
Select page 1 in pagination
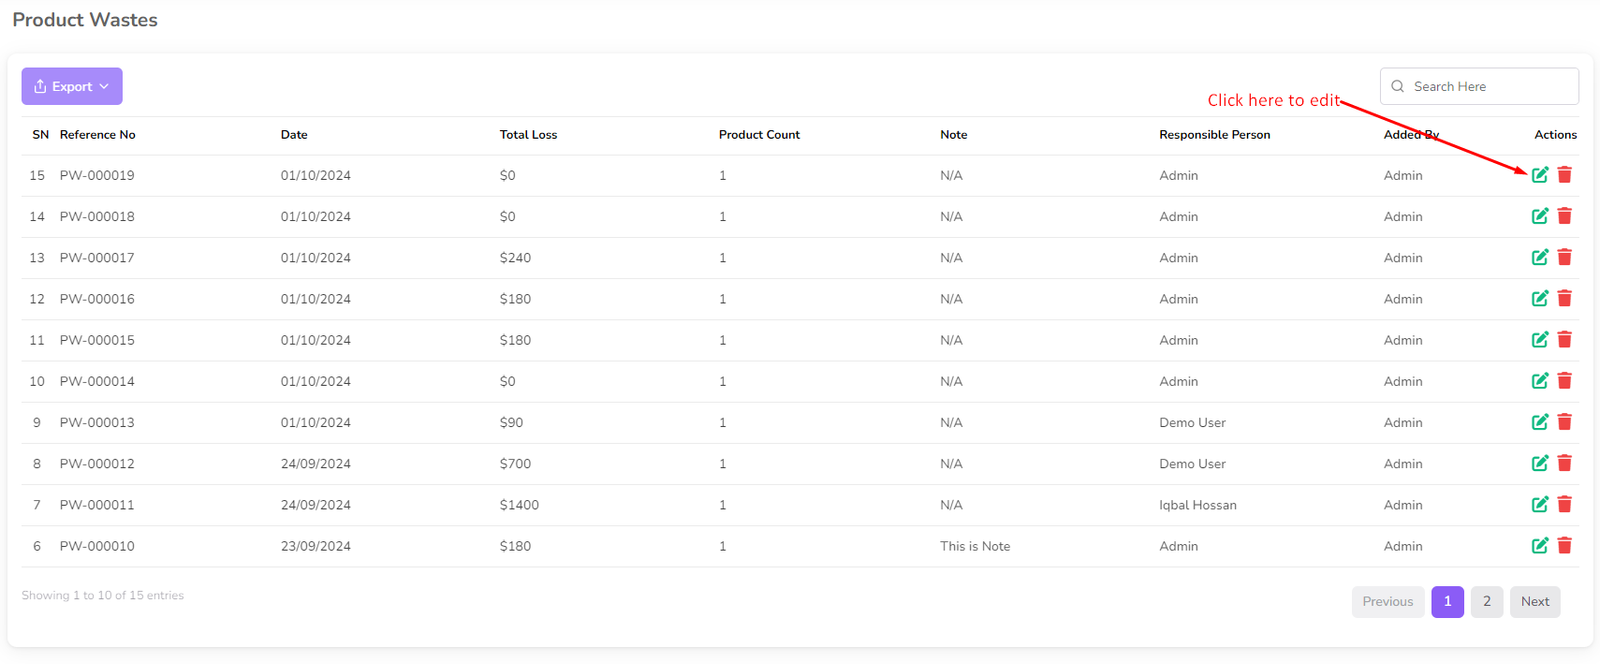1447,601
